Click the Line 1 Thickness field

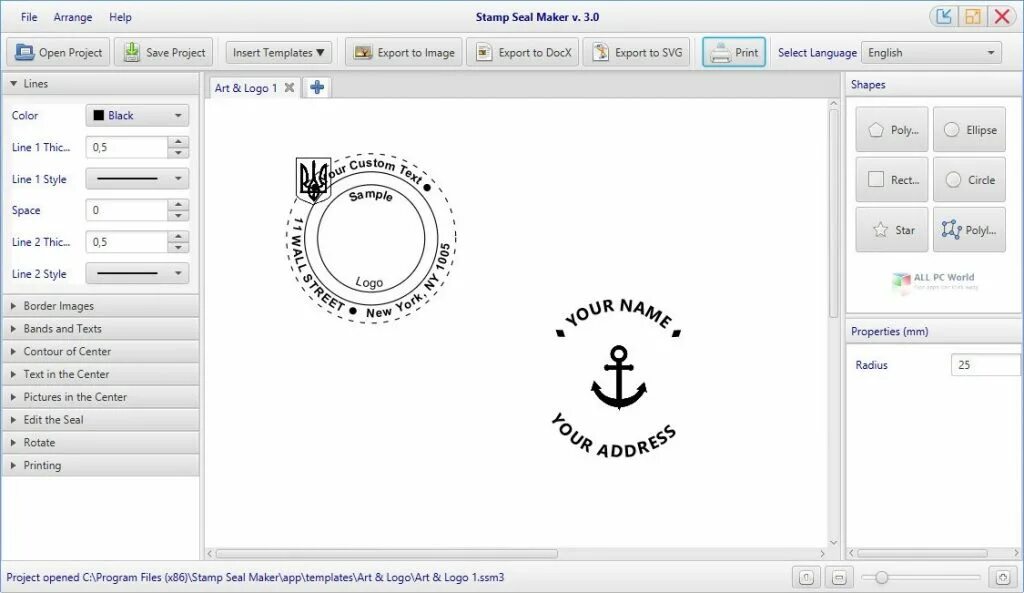tap(127, 147)
